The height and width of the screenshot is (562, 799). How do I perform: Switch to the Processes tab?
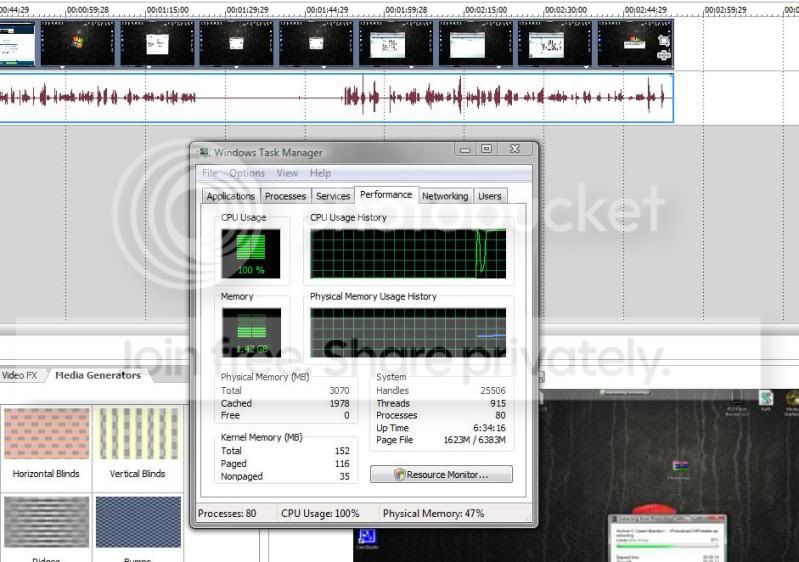285,196
